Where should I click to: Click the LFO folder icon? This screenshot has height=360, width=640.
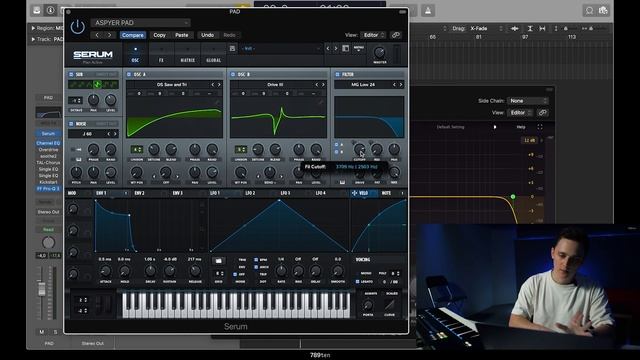coord(218,260)
